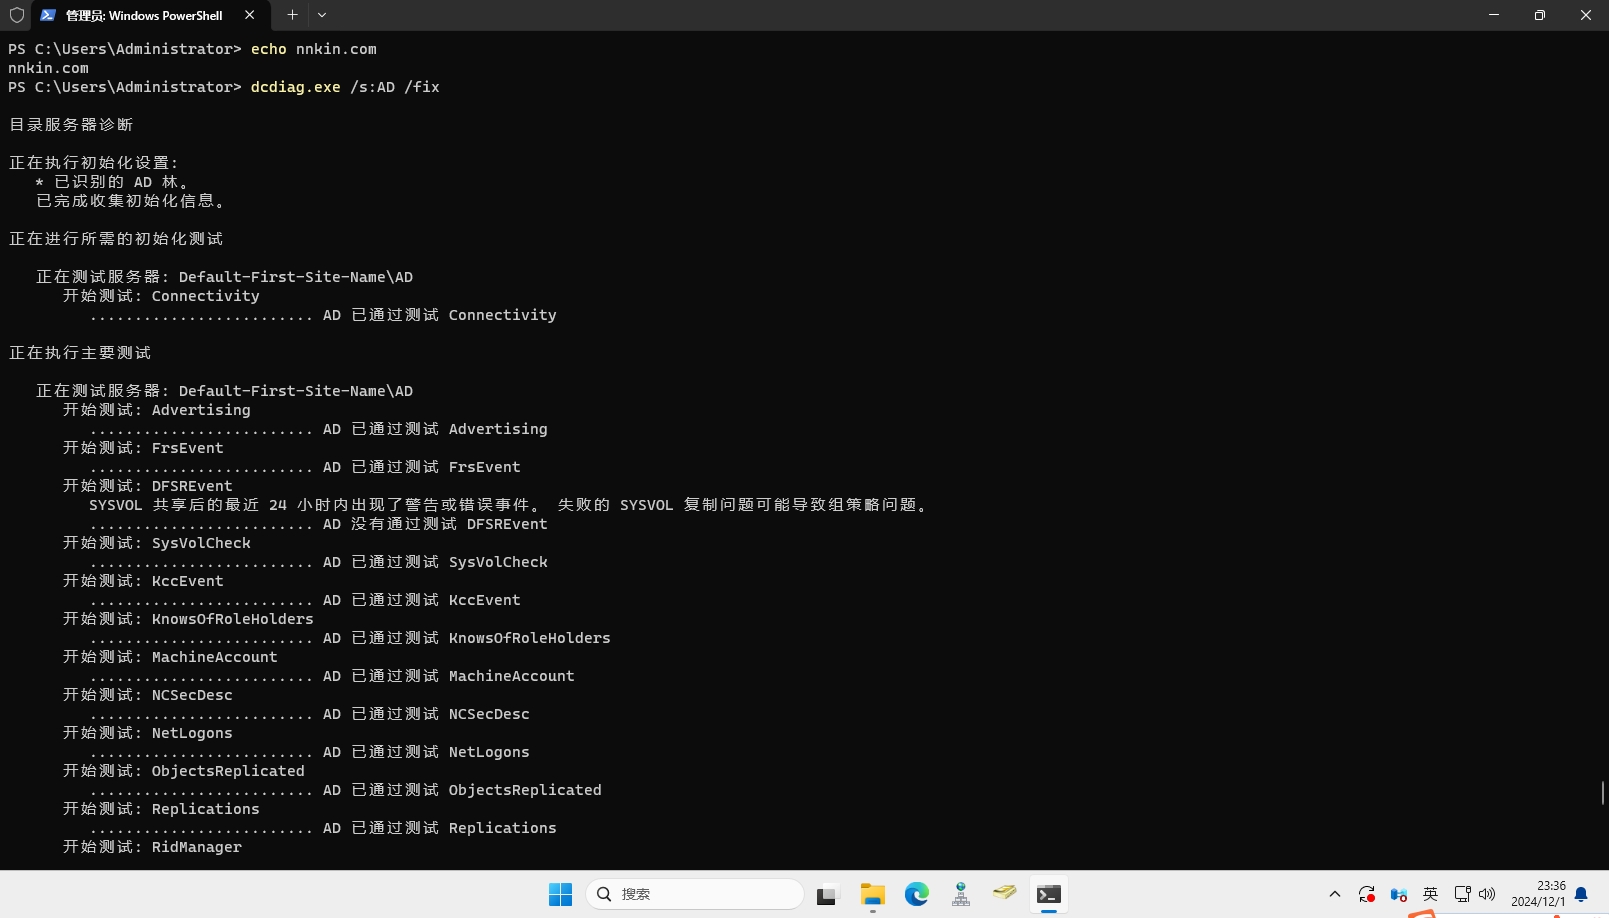The width and height of the screenshot is (1609, 918).
Task: Click the Terminal icon in the taskbar
Action: (x=1048, y=894)
